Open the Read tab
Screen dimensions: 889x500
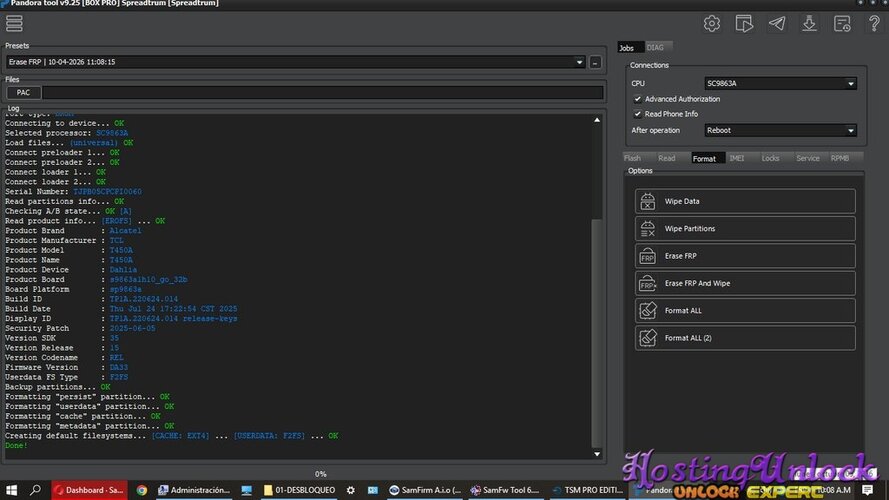click(667, 158)
